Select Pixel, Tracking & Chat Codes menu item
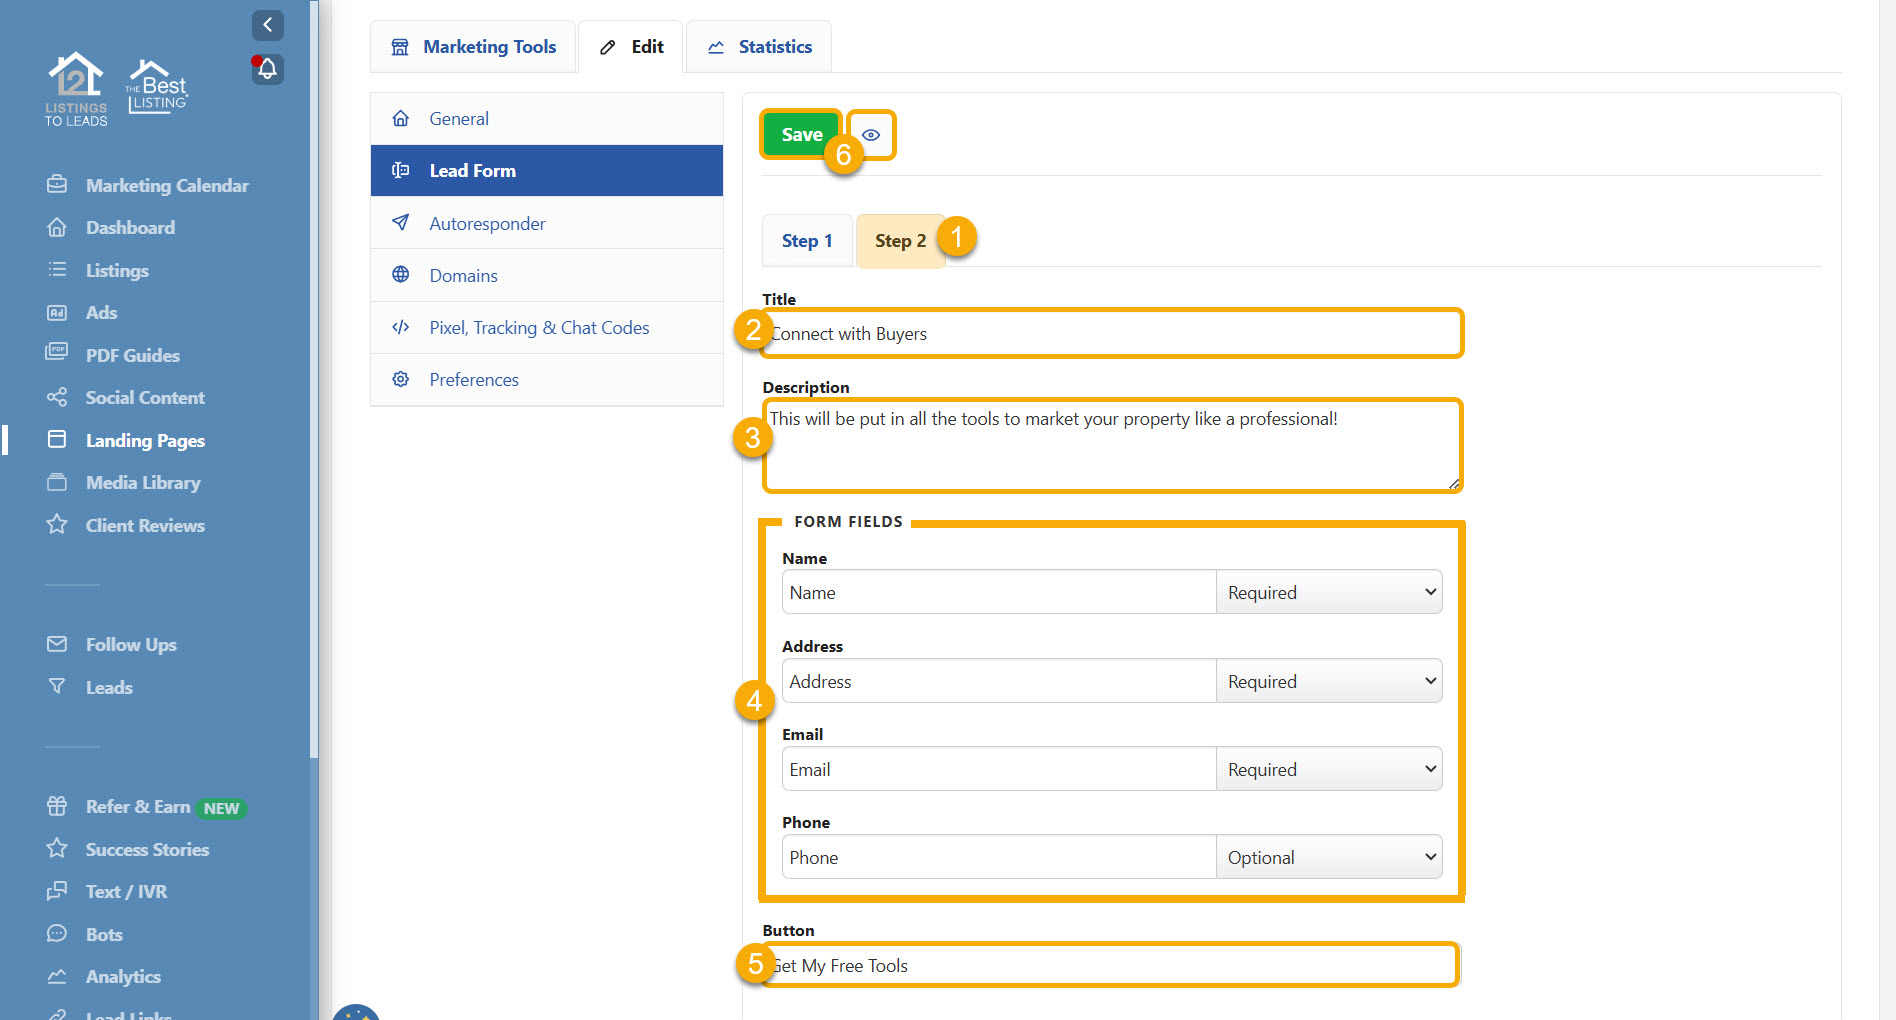Image resolution: width=1896 pixels, height=1020 pixels. click(539, 327)
